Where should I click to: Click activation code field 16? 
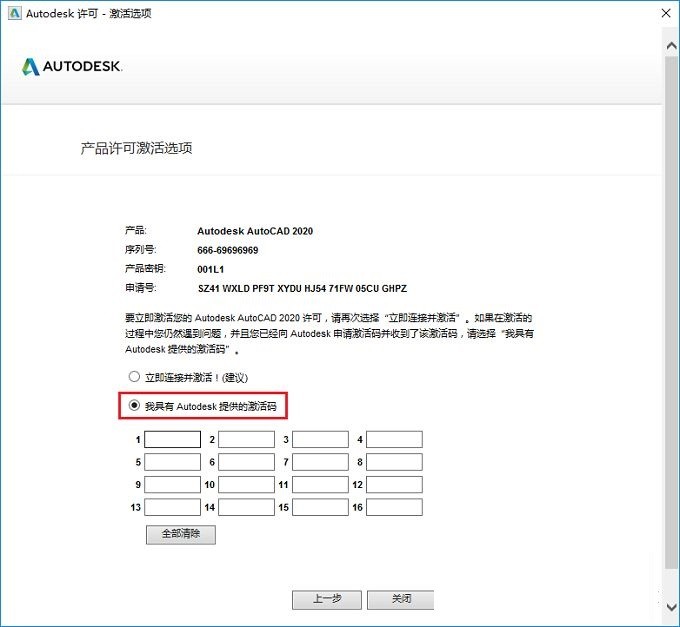[x=394, y=508]
